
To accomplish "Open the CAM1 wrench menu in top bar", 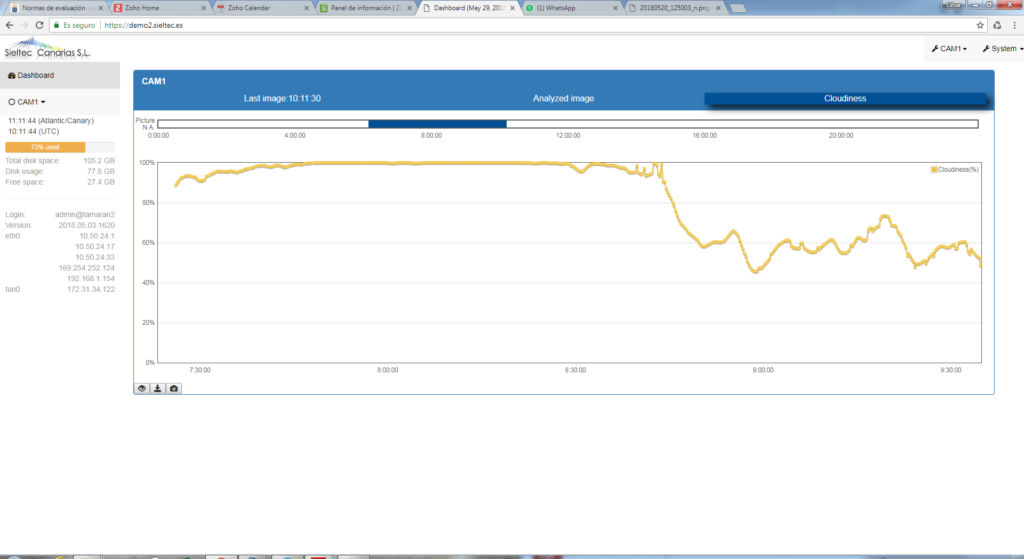I will 949,49.
